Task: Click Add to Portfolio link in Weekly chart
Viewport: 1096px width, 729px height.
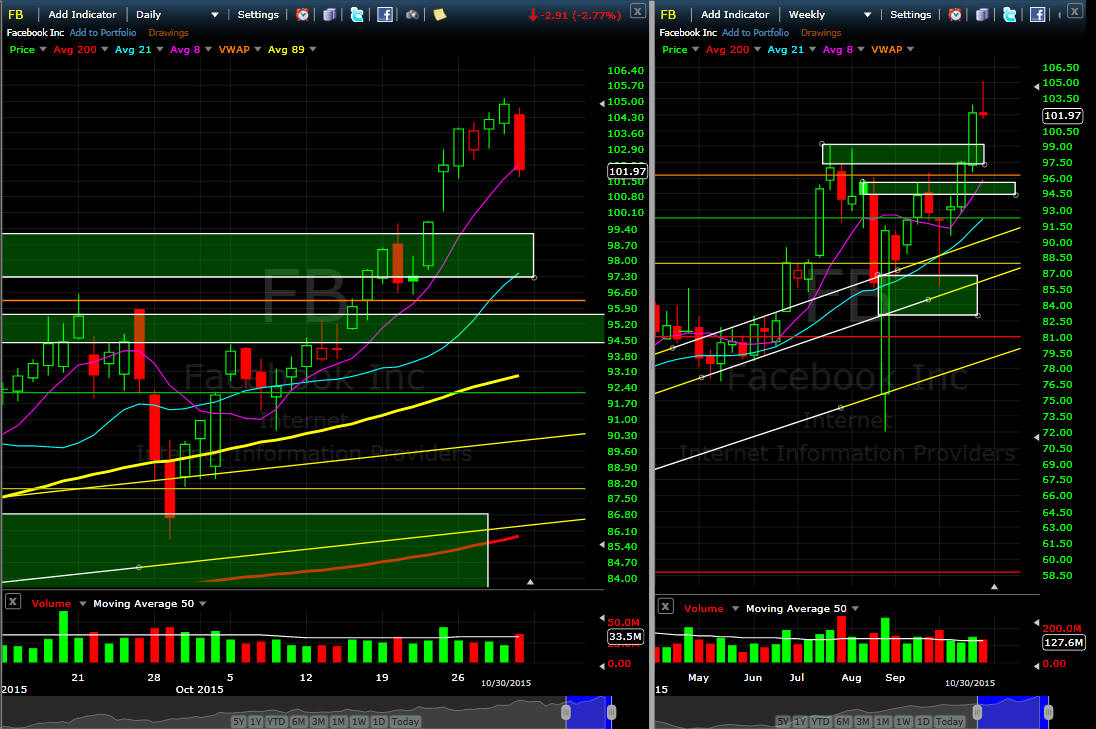Action: 756,32
